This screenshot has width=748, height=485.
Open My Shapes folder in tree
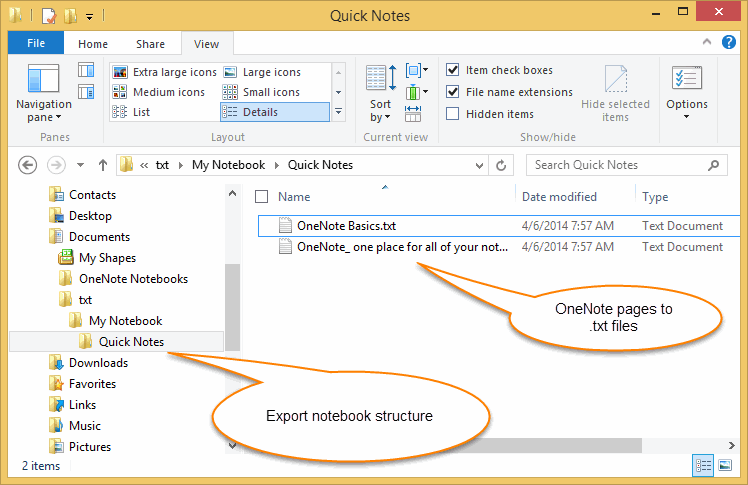(x=97, y=258)
